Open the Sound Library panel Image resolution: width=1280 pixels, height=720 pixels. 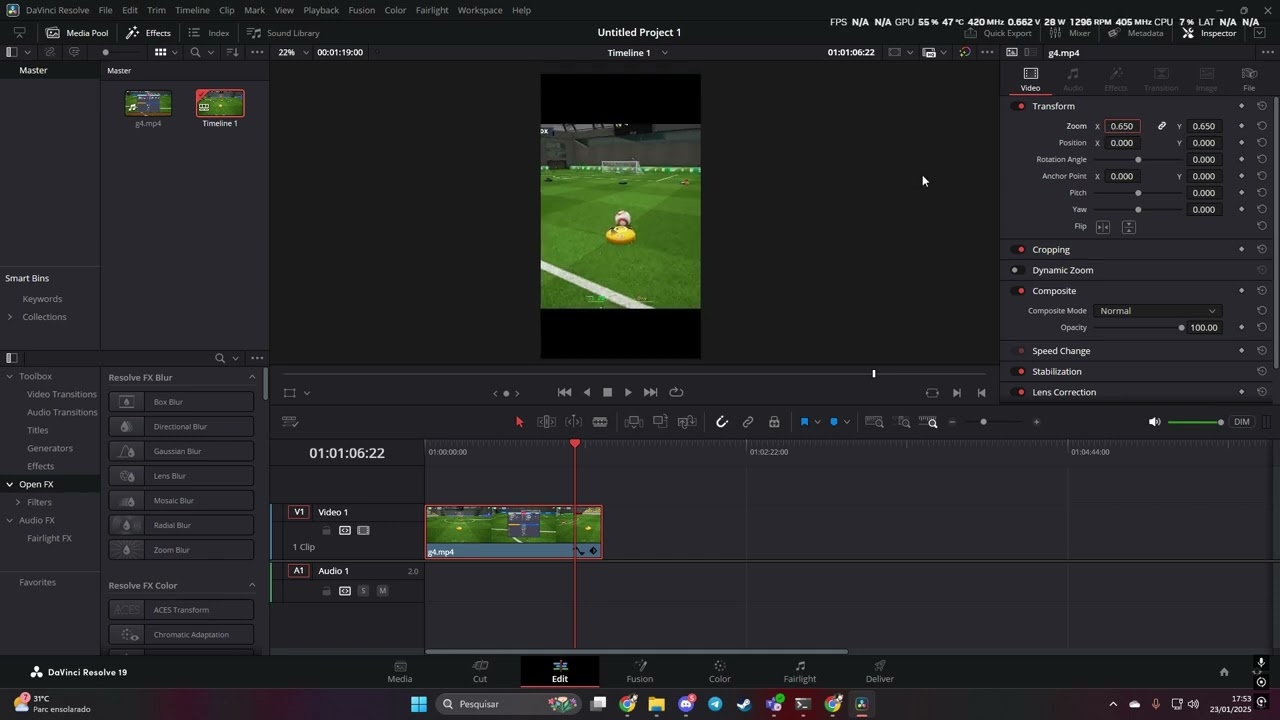coord(284,33)
